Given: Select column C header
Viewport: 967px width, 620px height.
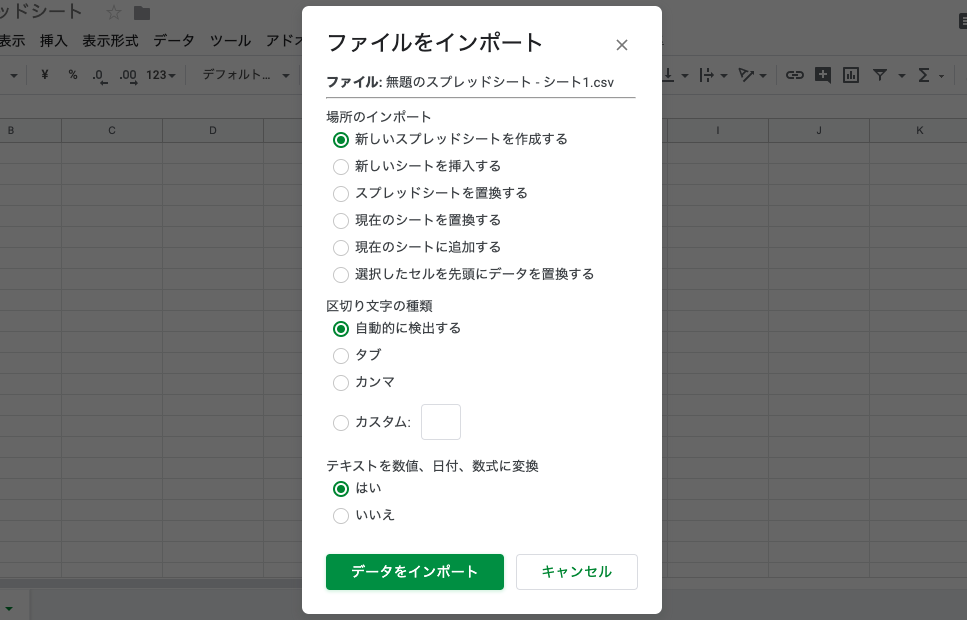Looking at the screenshot, I should pyautogui.click(x=112, y=130).
